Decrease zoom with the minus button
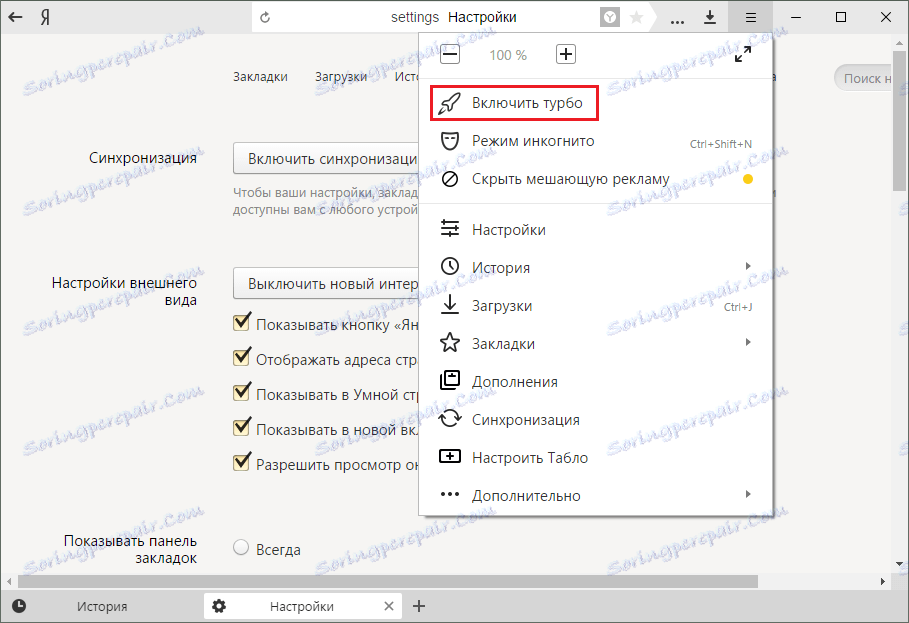Viewport: 909px width, 623px height. click(450, 54)
